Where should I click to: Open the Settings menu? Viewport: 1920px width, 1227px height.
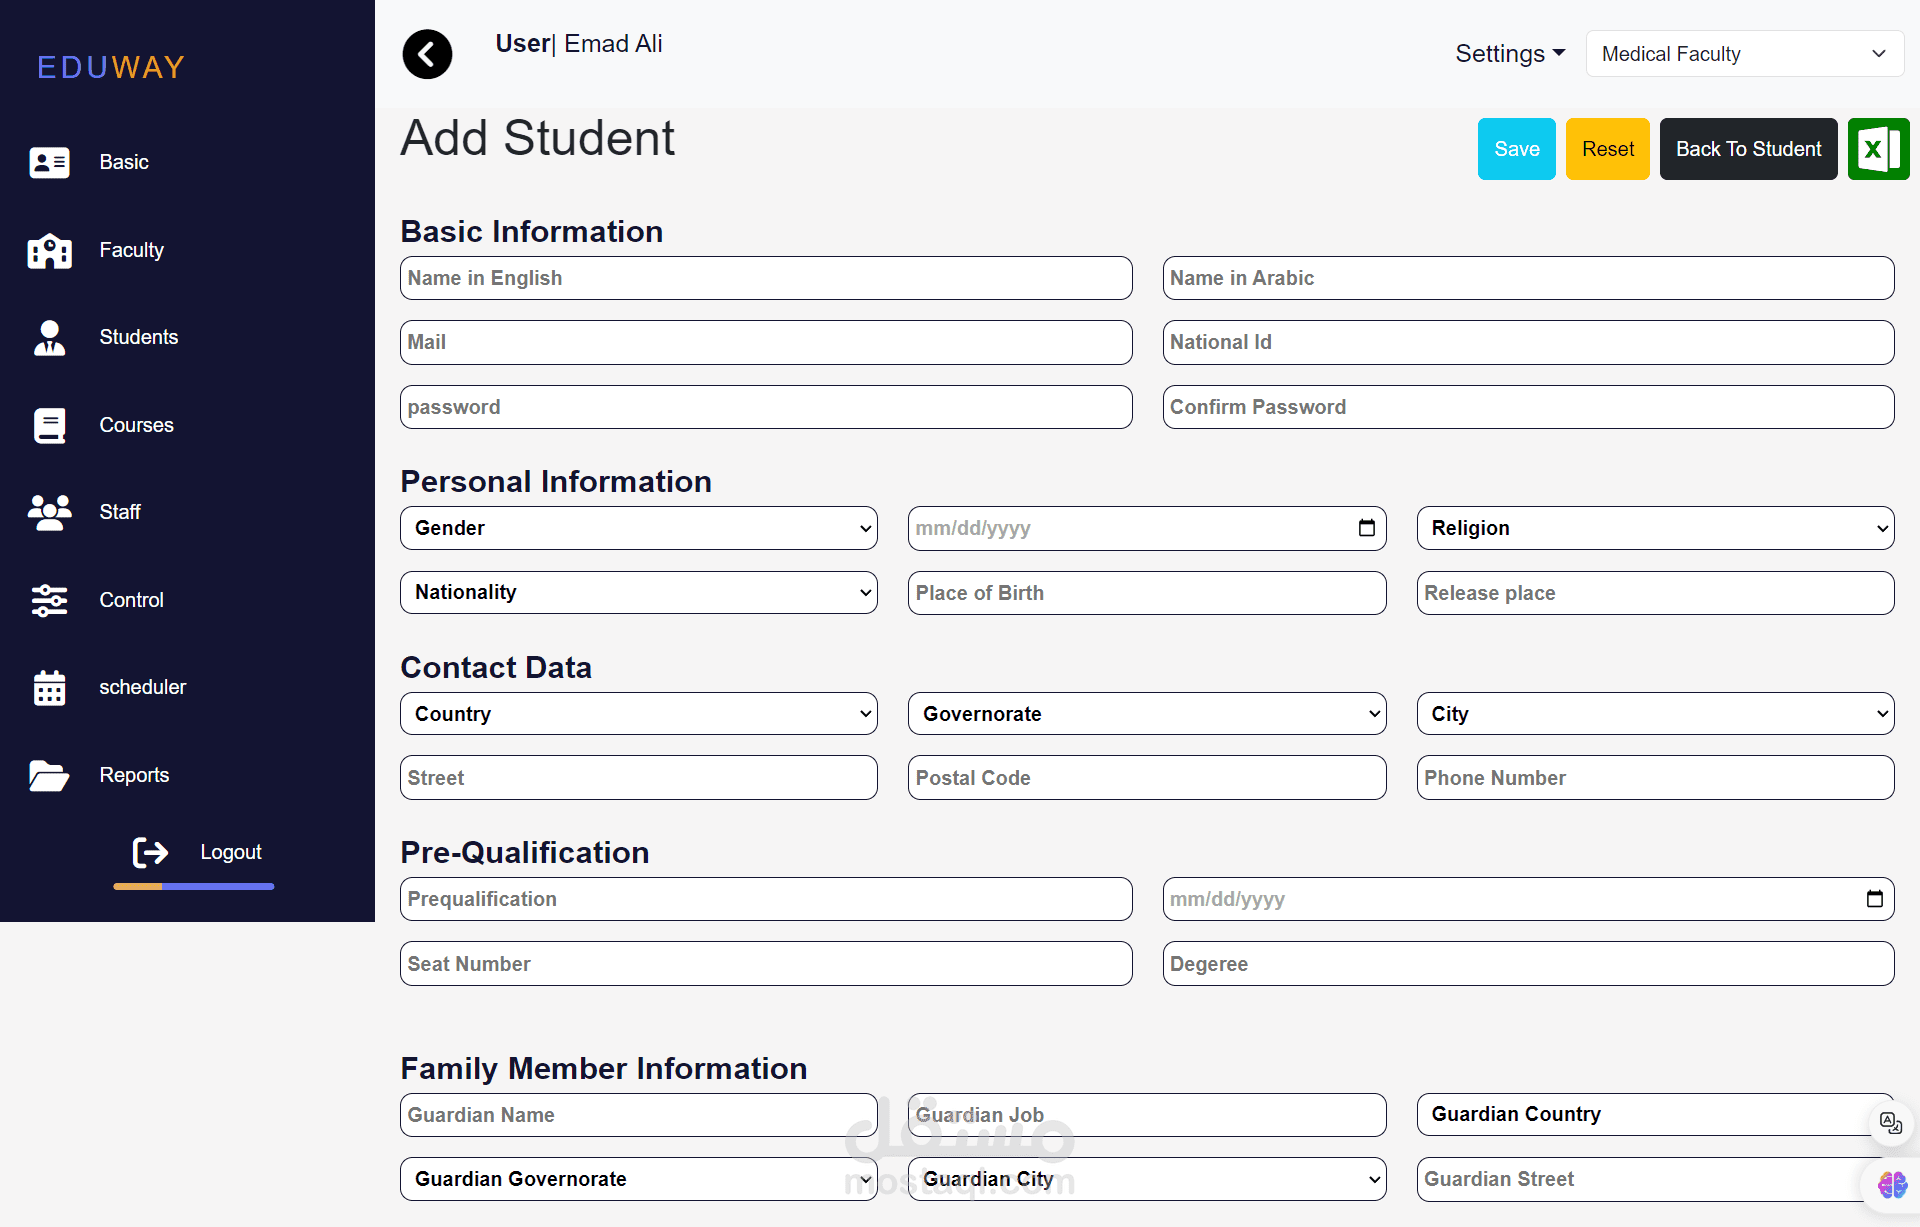(x=1509, y=54)
